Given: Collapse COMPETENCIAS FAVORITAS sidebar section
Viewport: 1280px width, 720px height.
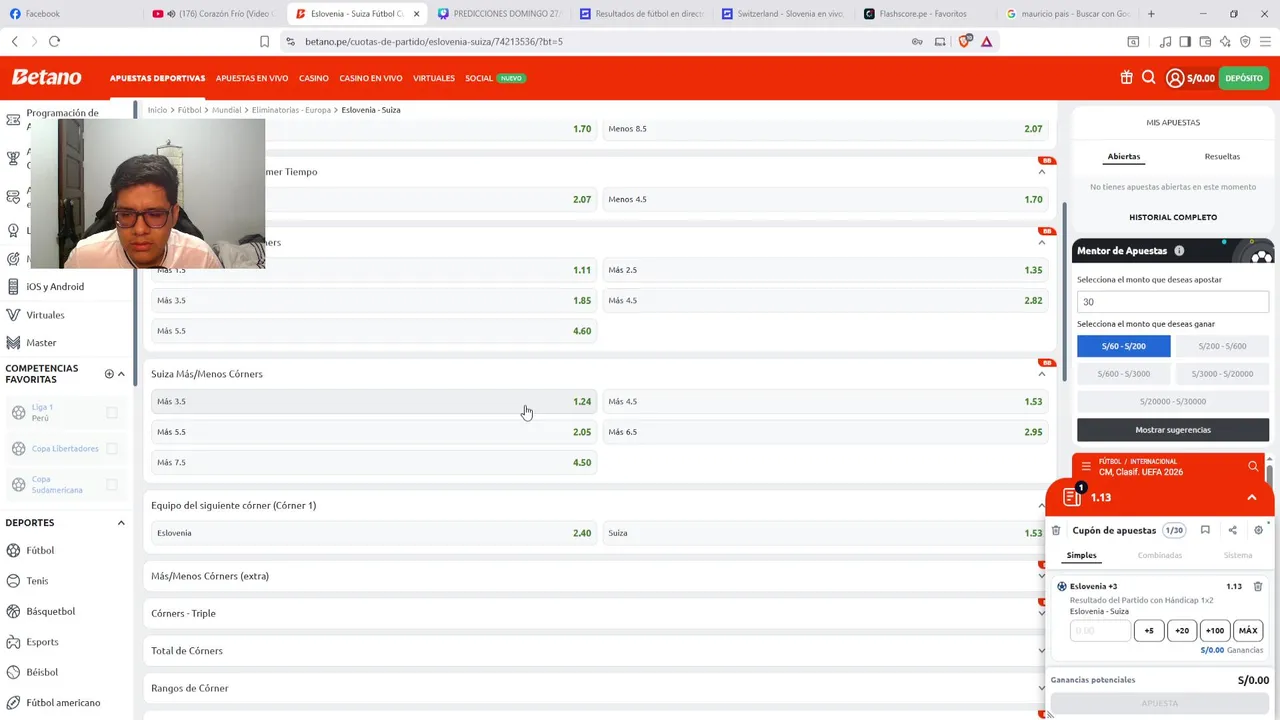Looking at the screenshot, I should pos(121,374).
